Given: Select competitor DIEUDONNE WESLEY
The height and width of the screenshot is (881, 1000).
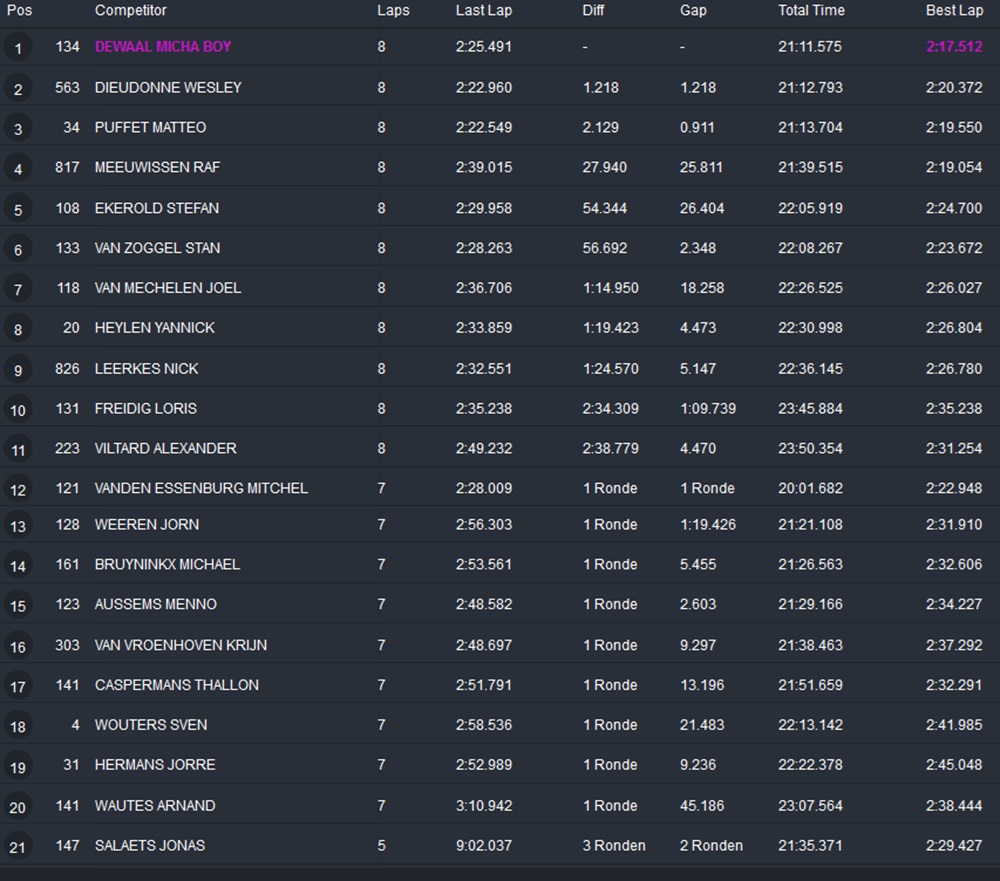Looking at the screenshot, I should (x=168, y=87).
